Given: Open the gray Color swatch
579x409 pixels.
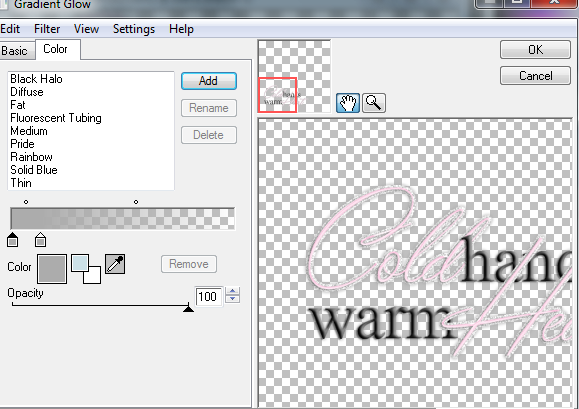Looking at the screenshot, I should [52, 269].
